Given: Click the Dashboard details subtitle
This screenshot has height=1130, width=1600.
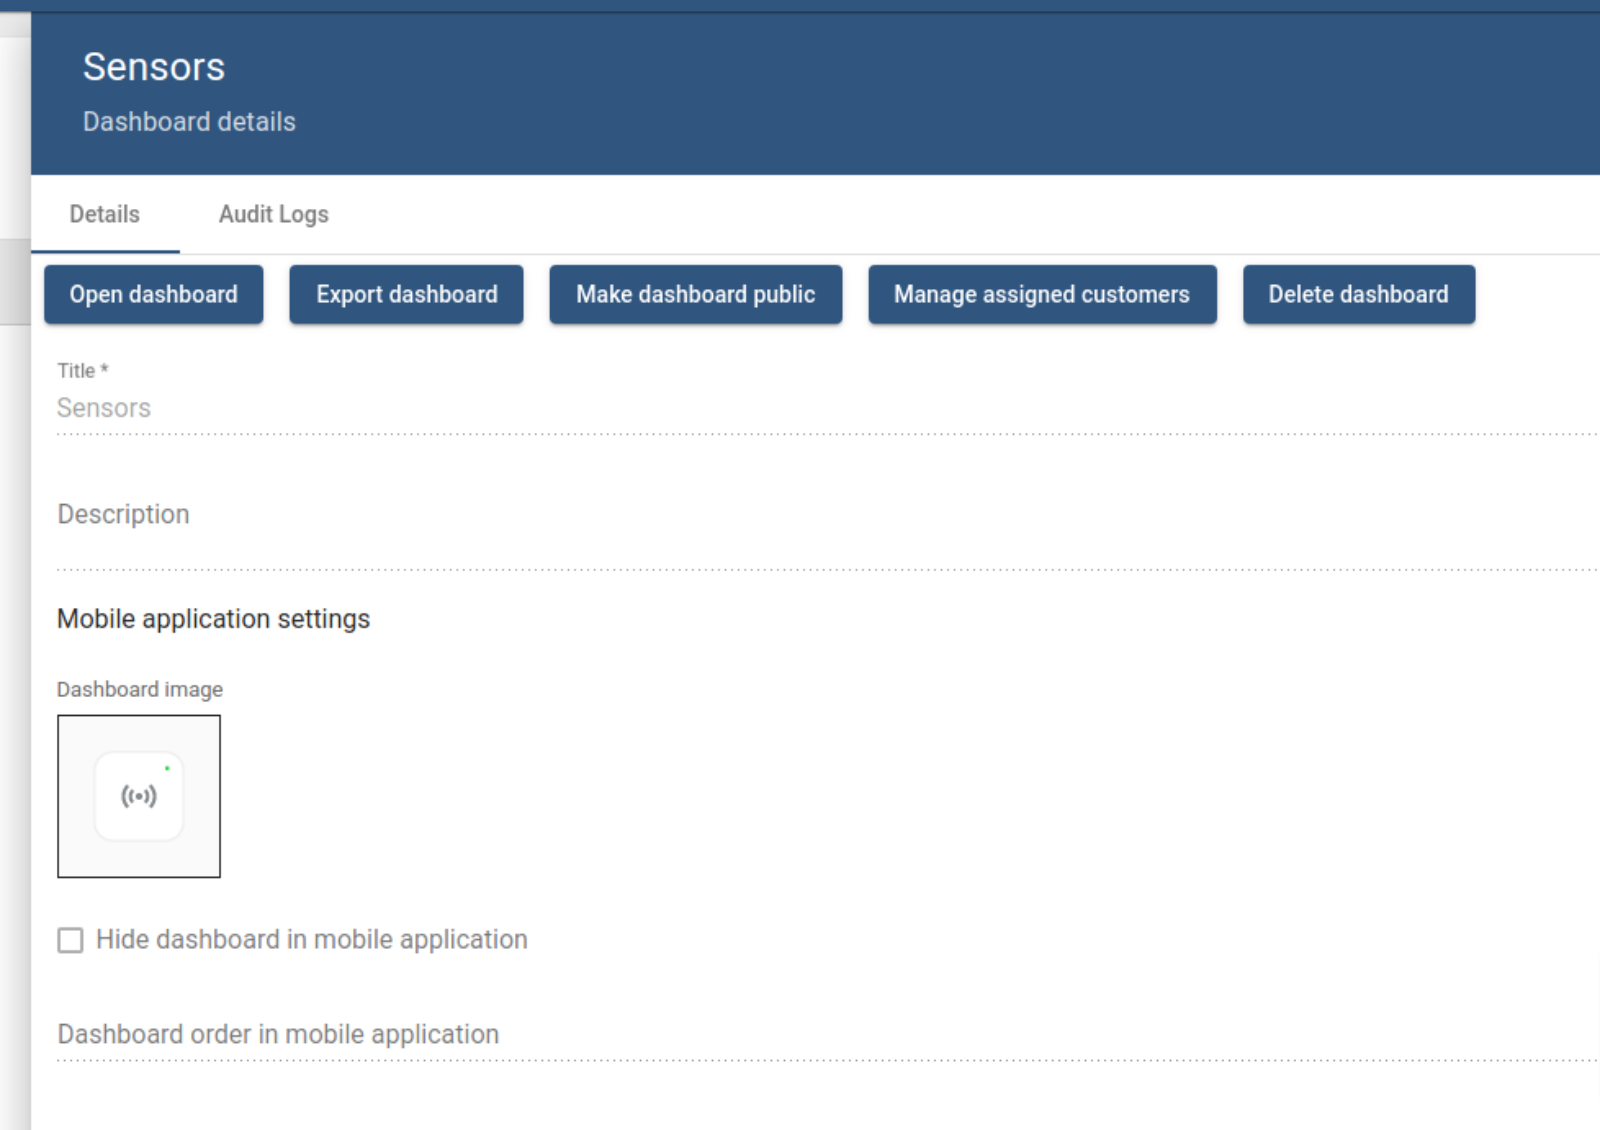Looking at the screenshot, I should (x=189, y=122).
